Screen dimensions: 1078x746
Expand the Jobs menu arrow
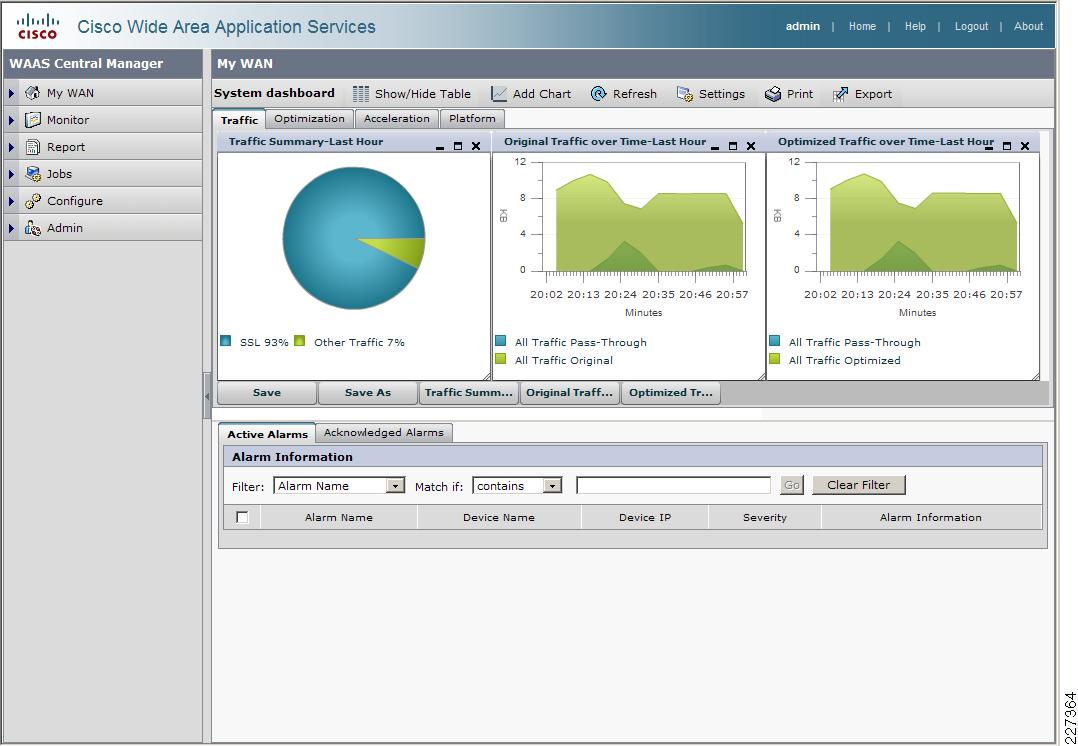12,174
